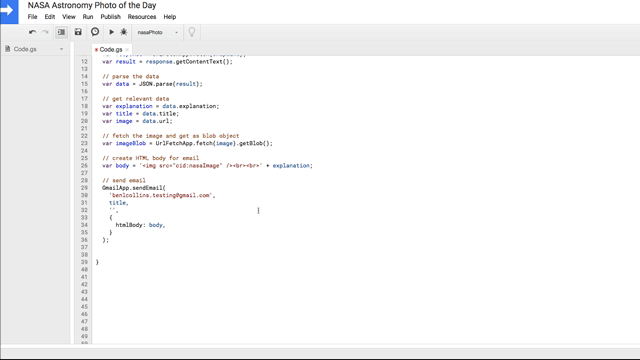Screen dimensions: 640x360
Task: Click the '// get relevant data' comment
Action: point(136,99)
